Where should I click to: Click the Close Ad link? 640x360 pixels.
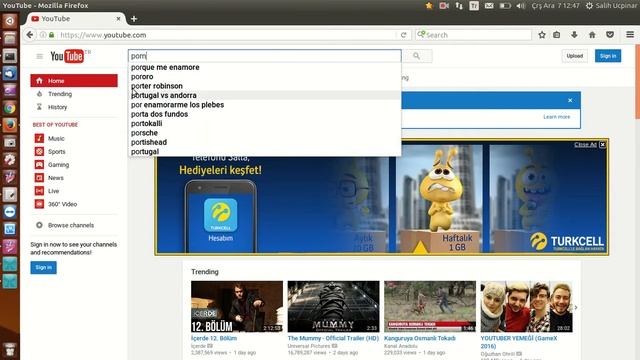click(x=585, y=144)
